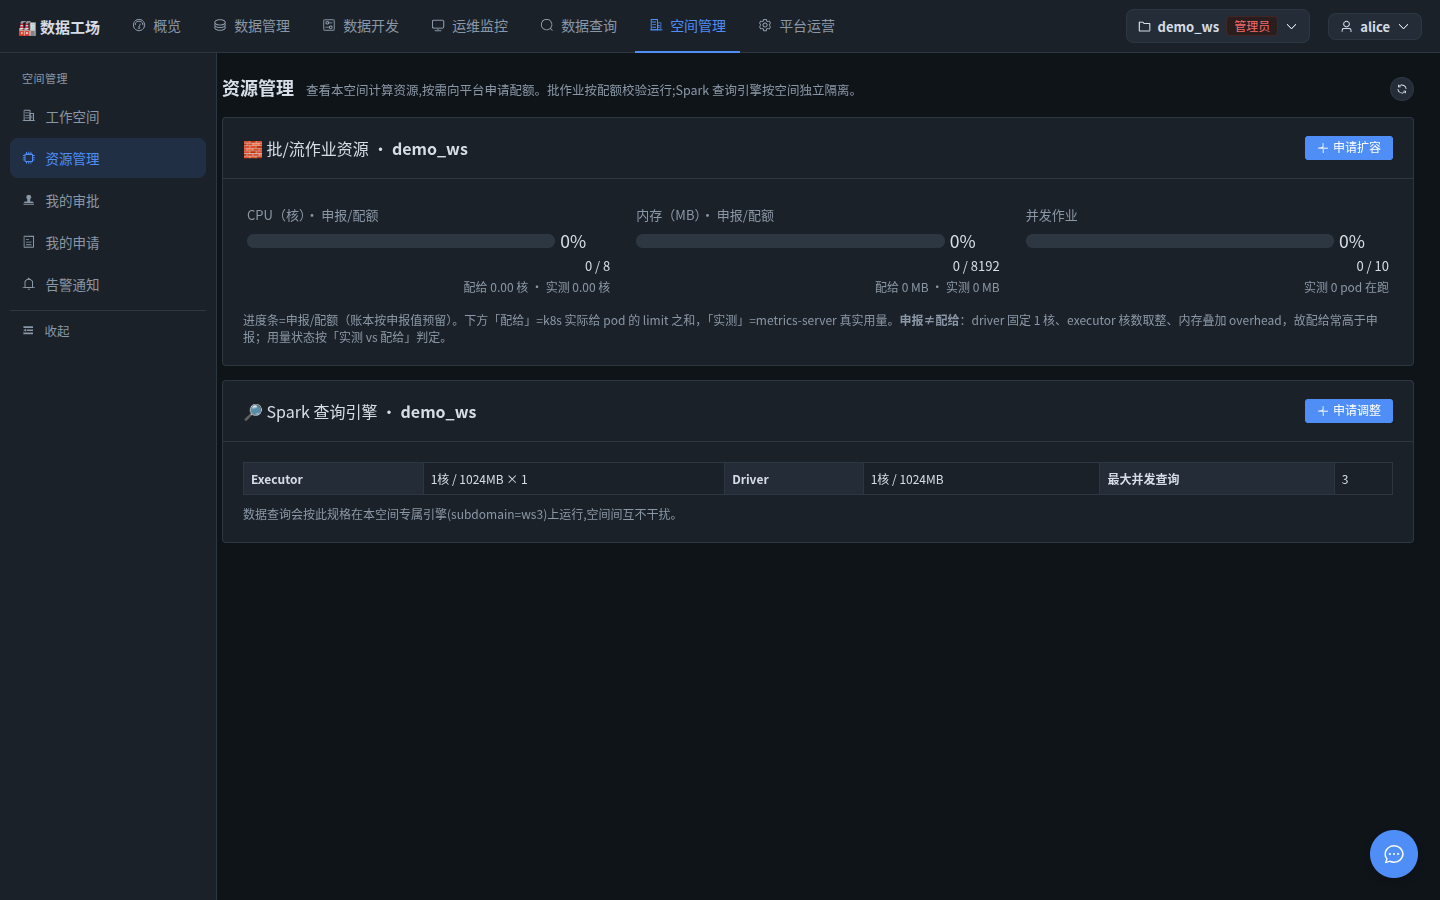Click the CPU usage progress bar
1440x900 pixels.
tap(401, 241)
